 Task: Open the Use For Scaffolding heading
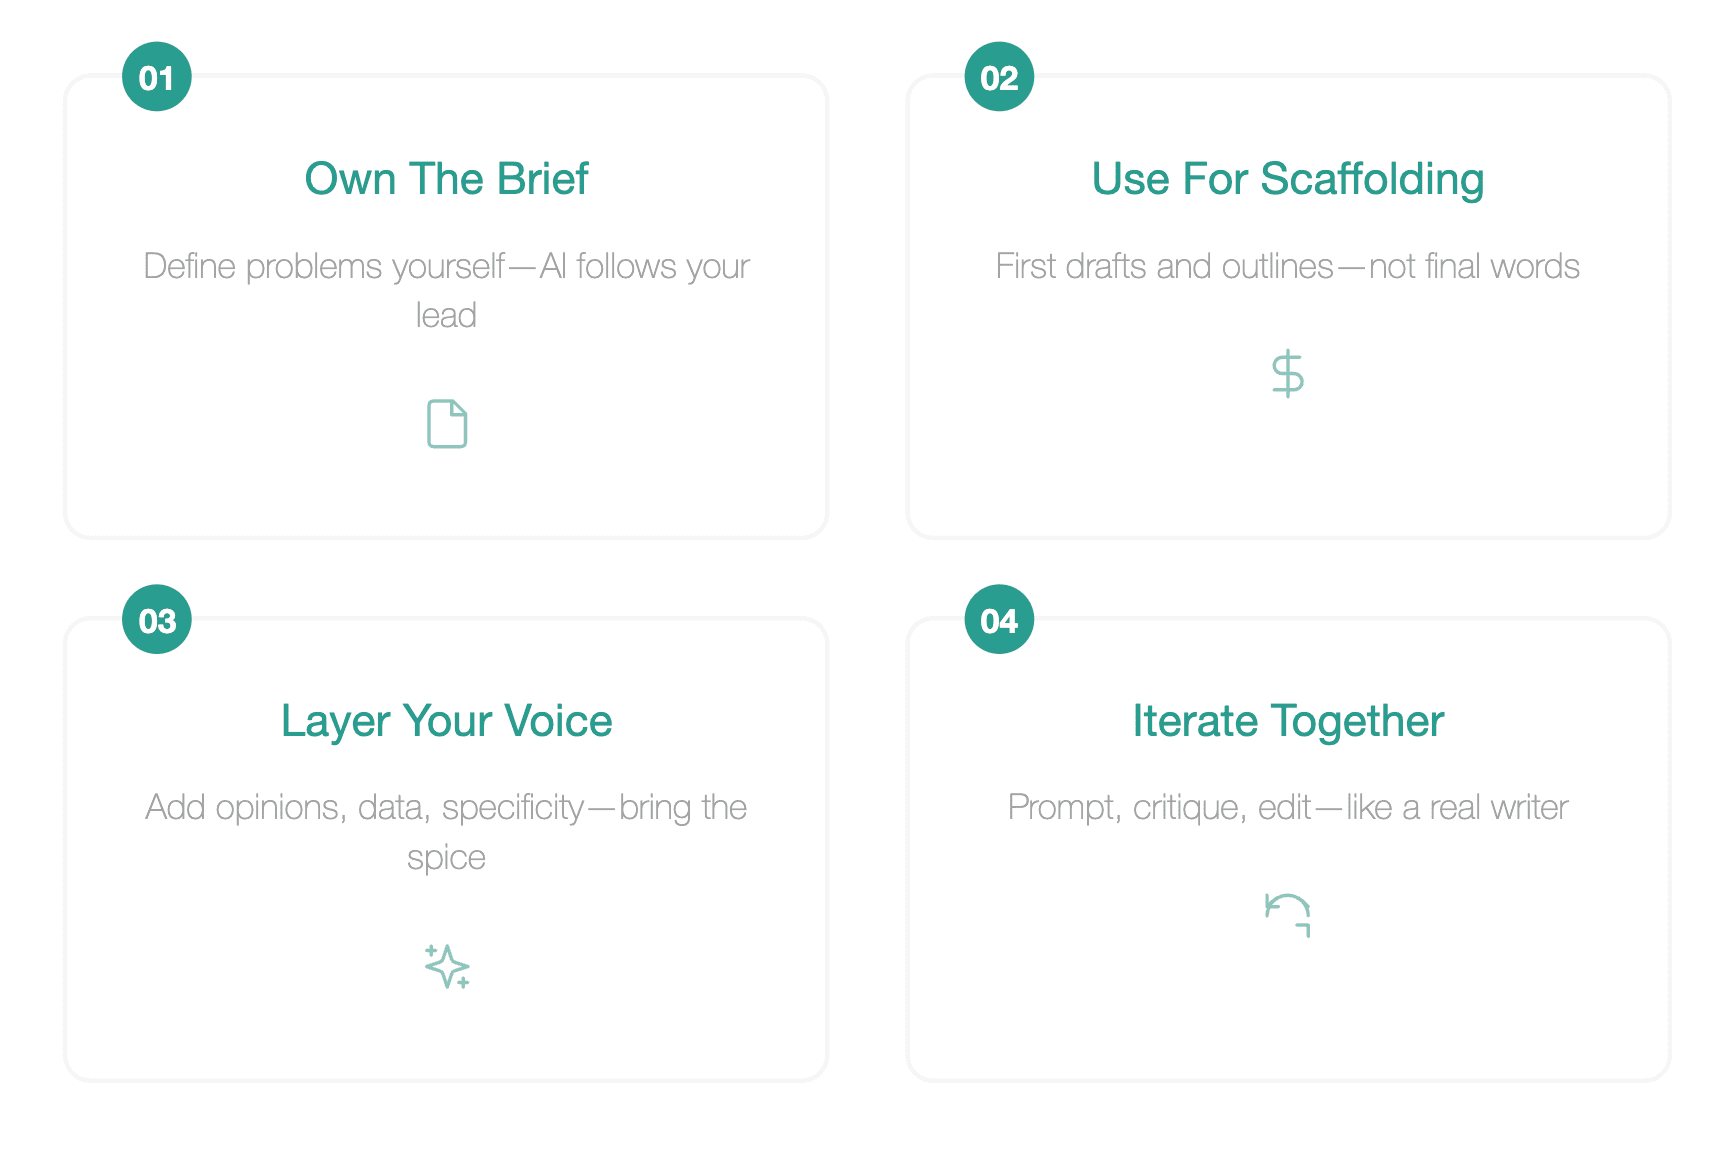click(x=1288, y=179)
